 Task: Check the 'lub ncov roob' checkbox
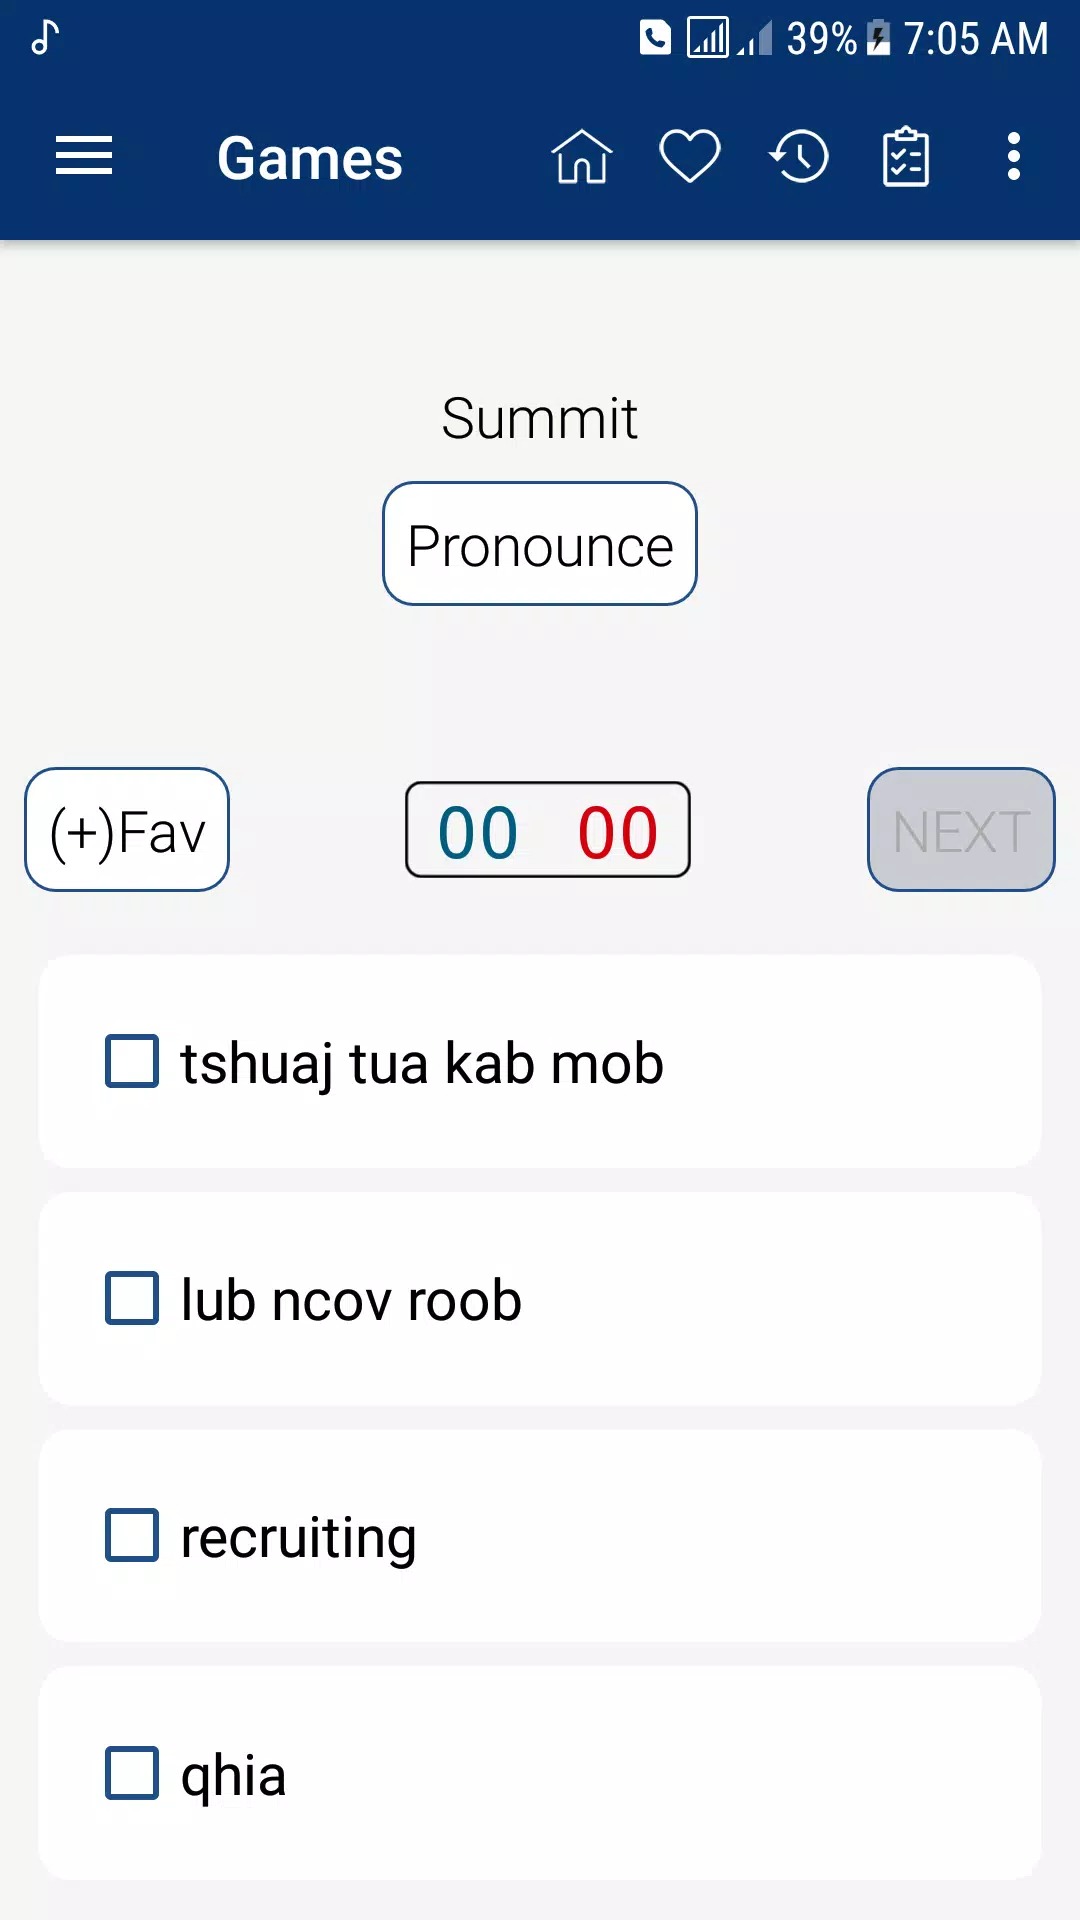(x=132, y=1298)
